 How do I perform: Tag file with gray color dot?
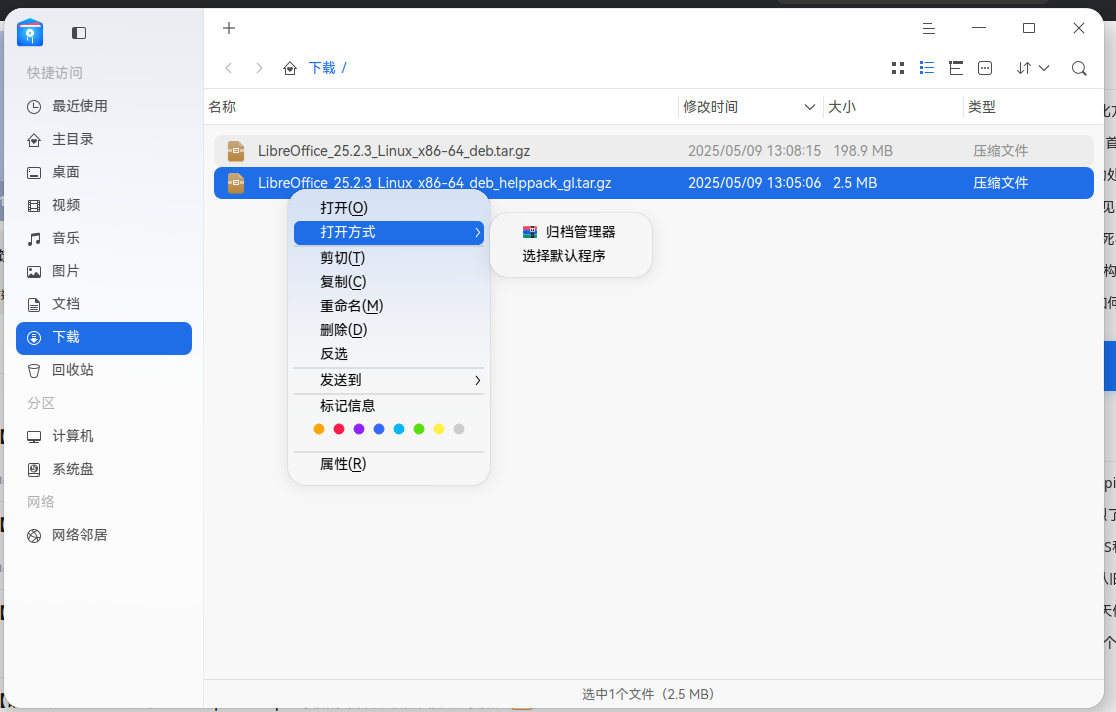coord(458,429)
